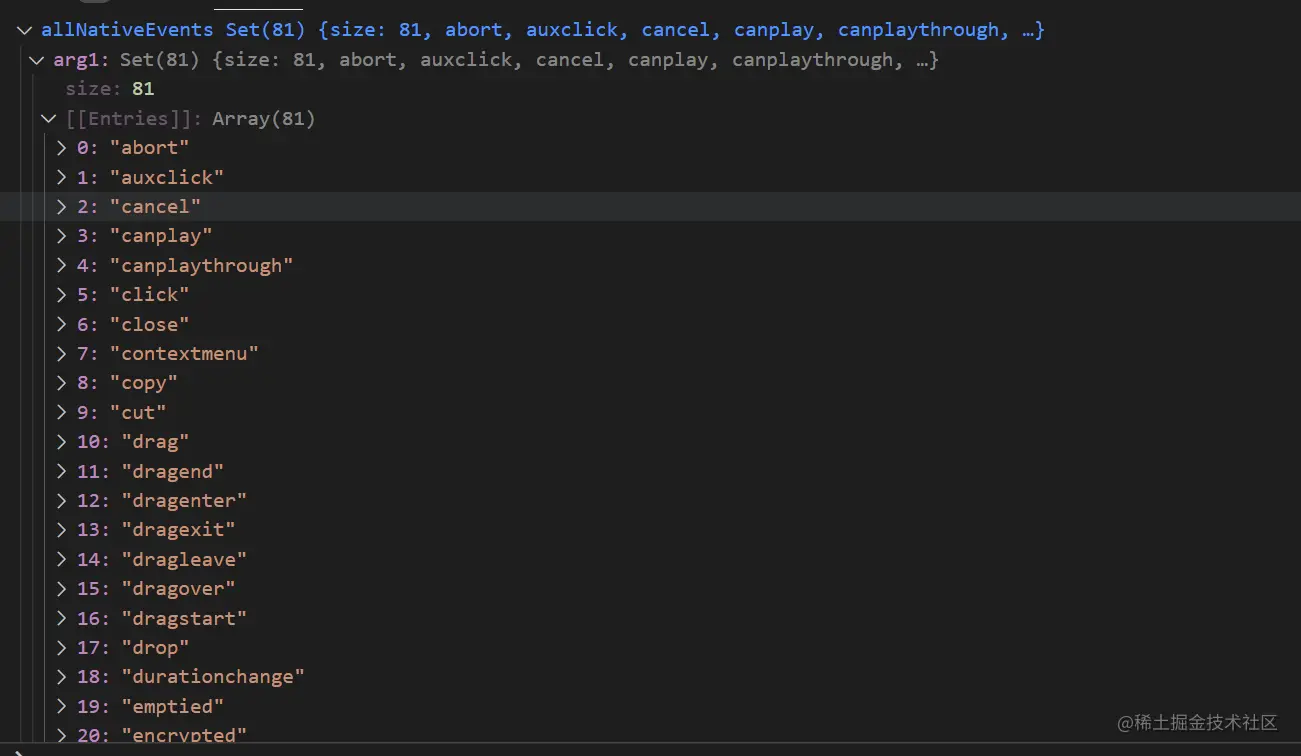Image resolution: width=1301 pixels, height=756 pixels.
Task: Expand entry 5 "click"
Action: 61,295
